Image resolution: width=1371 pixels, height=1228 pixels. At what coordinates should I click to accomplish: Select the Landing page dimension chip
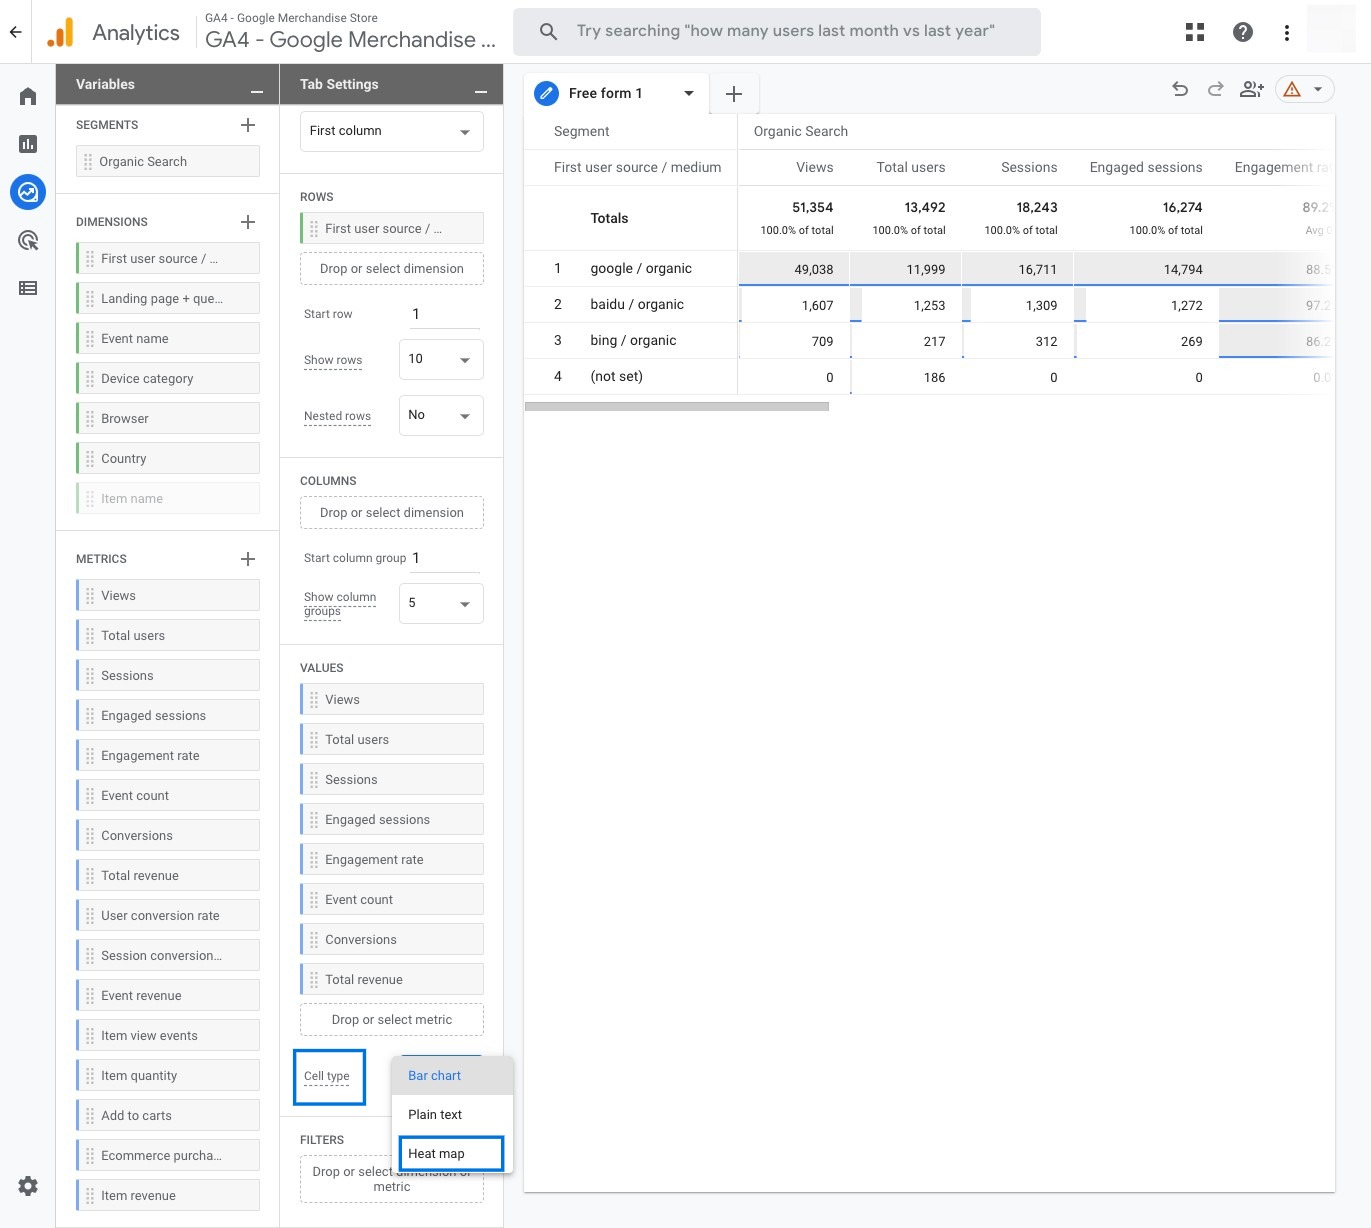[x=168, y=299]
